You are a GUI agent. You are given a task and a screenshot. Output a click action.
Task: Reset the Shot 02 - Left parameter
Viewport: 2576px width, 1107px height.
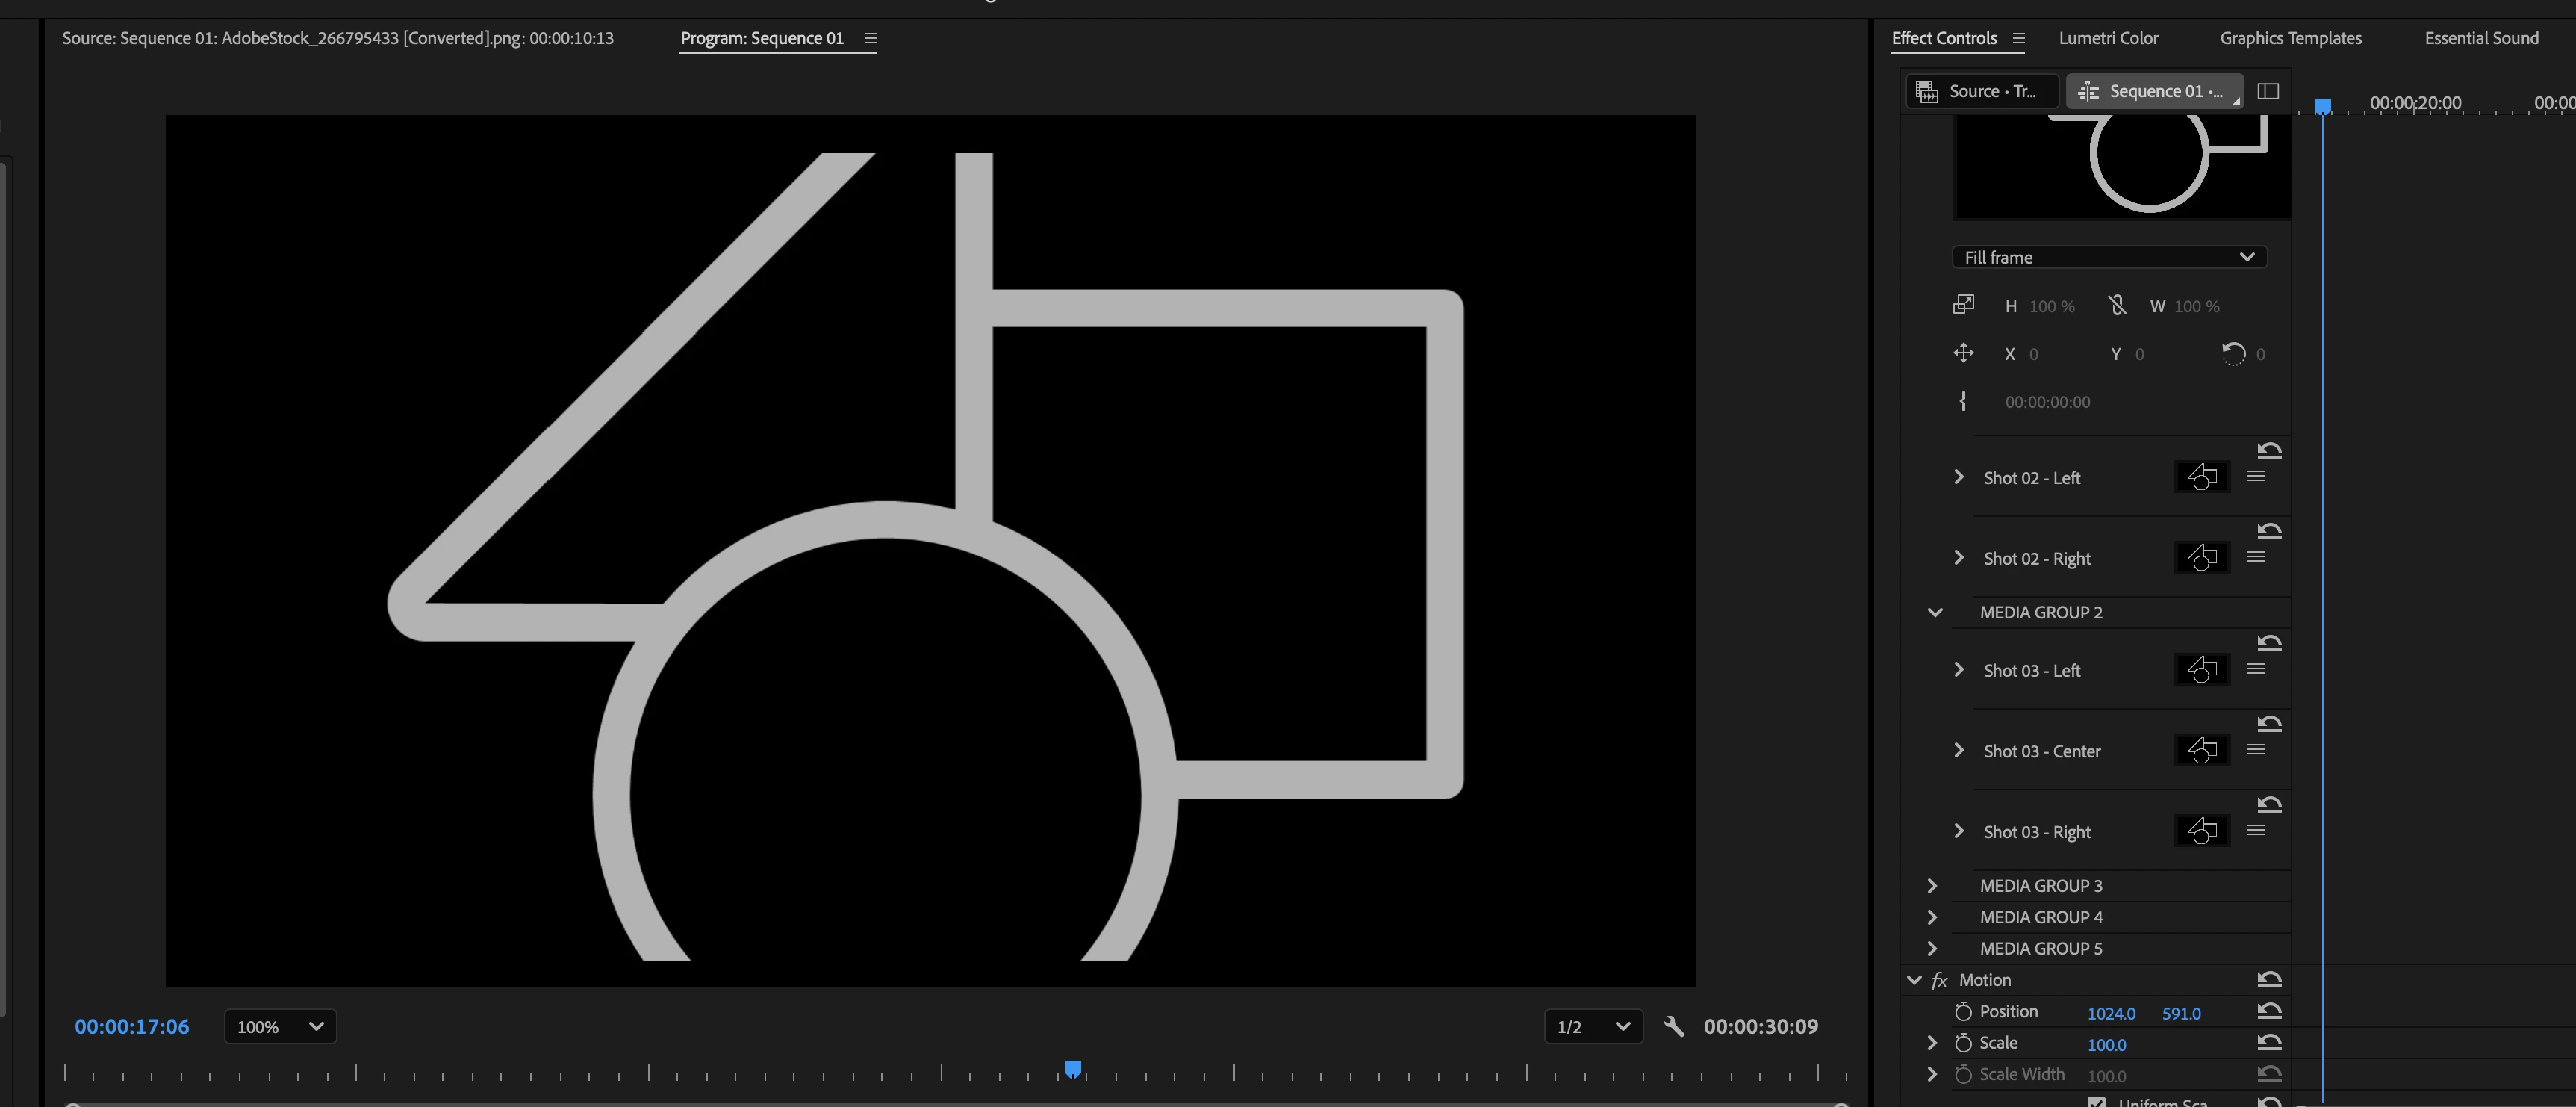tap(2269, 450)
